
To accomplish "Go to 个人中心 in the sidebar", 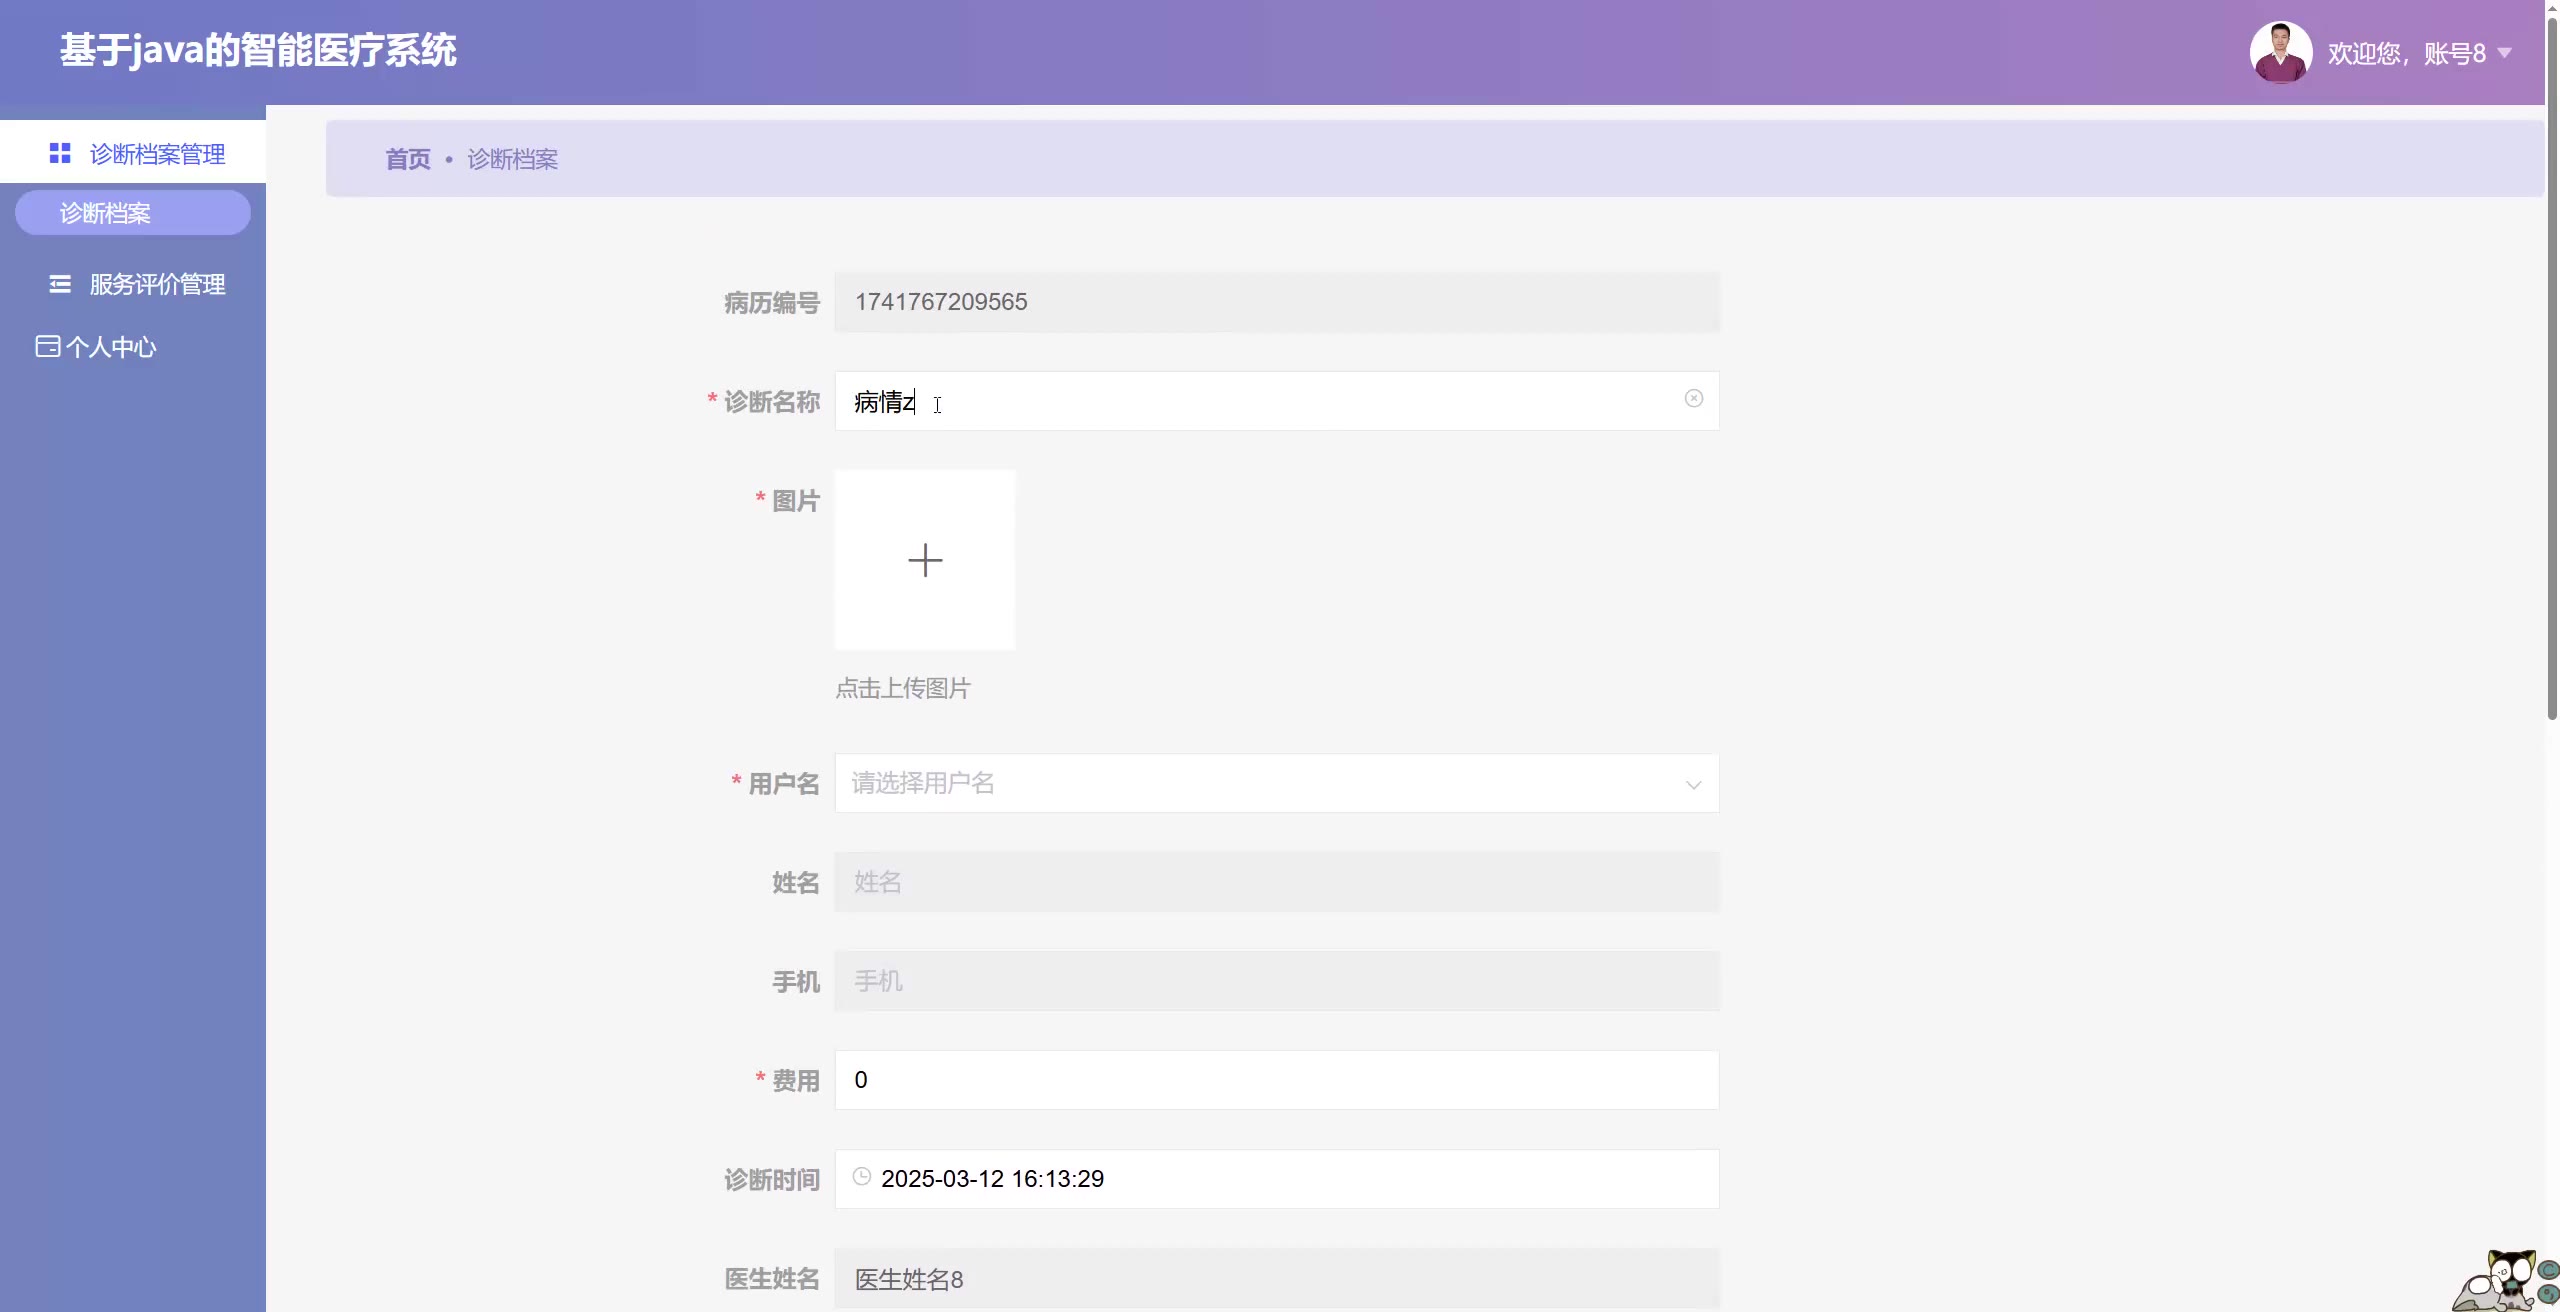I will coord(111,347).
